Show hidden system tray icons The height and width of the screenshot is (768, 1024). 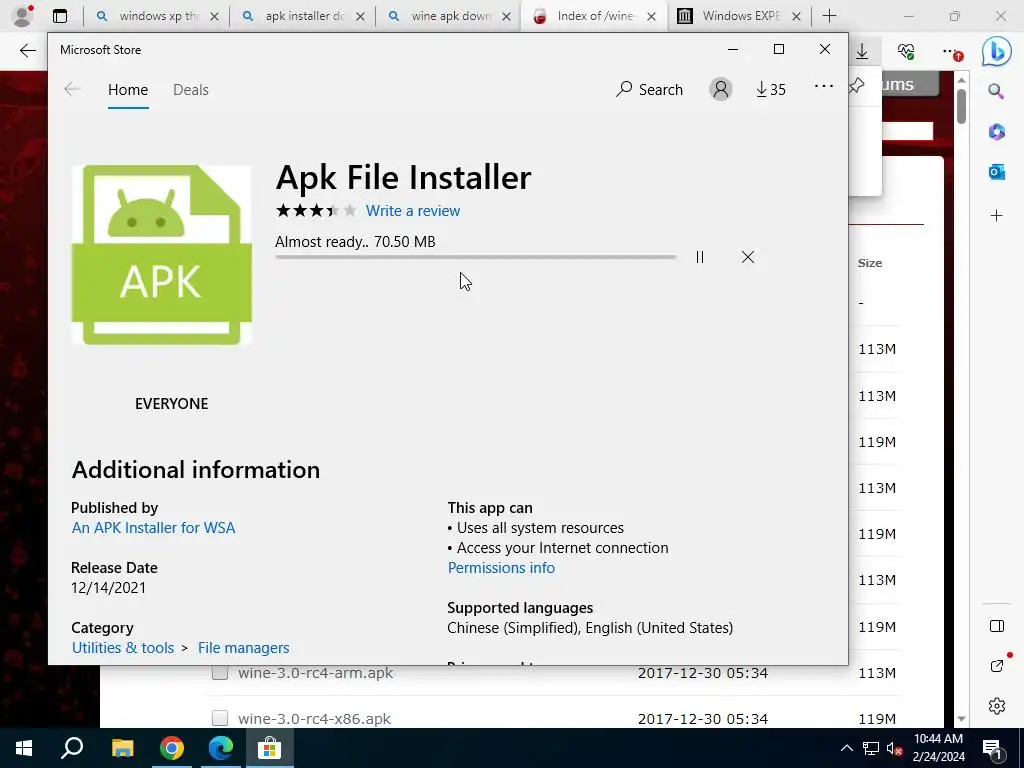846,748
